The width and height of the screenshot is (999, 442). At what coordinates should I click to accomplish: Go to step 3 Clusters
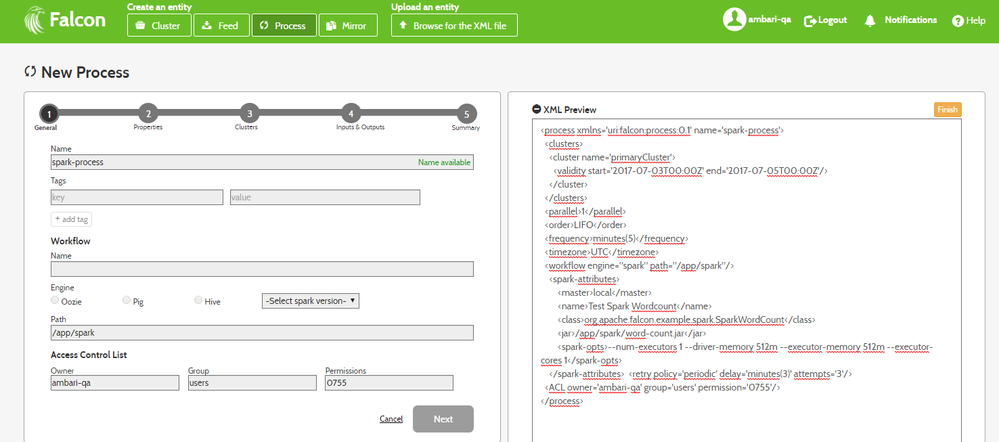[x=249, y=113]
